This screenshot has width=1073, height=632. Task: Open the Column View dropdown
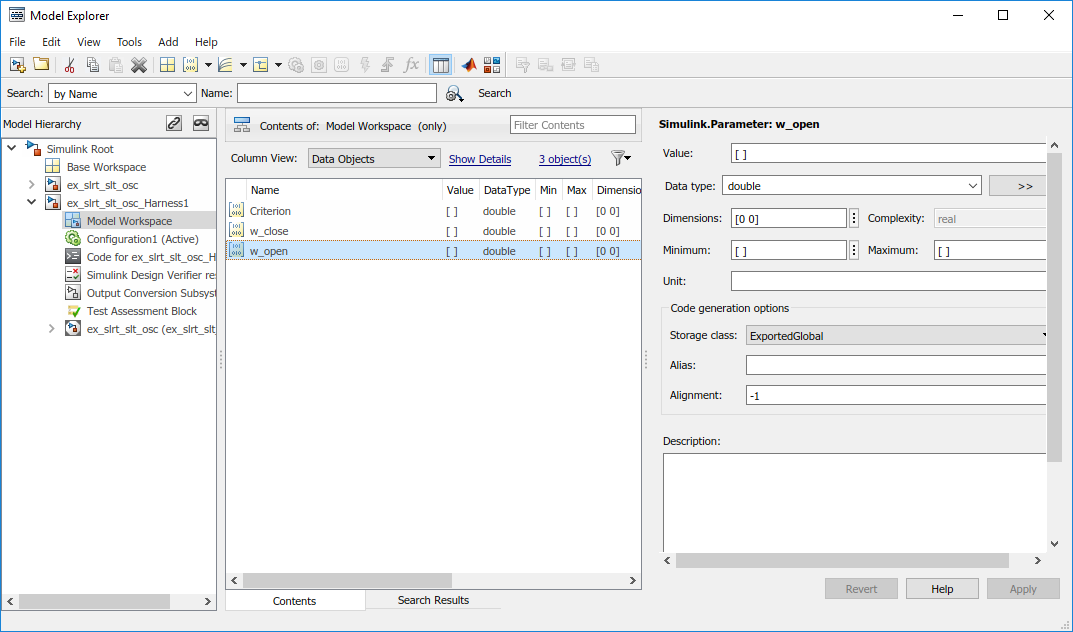click(373, 158)
